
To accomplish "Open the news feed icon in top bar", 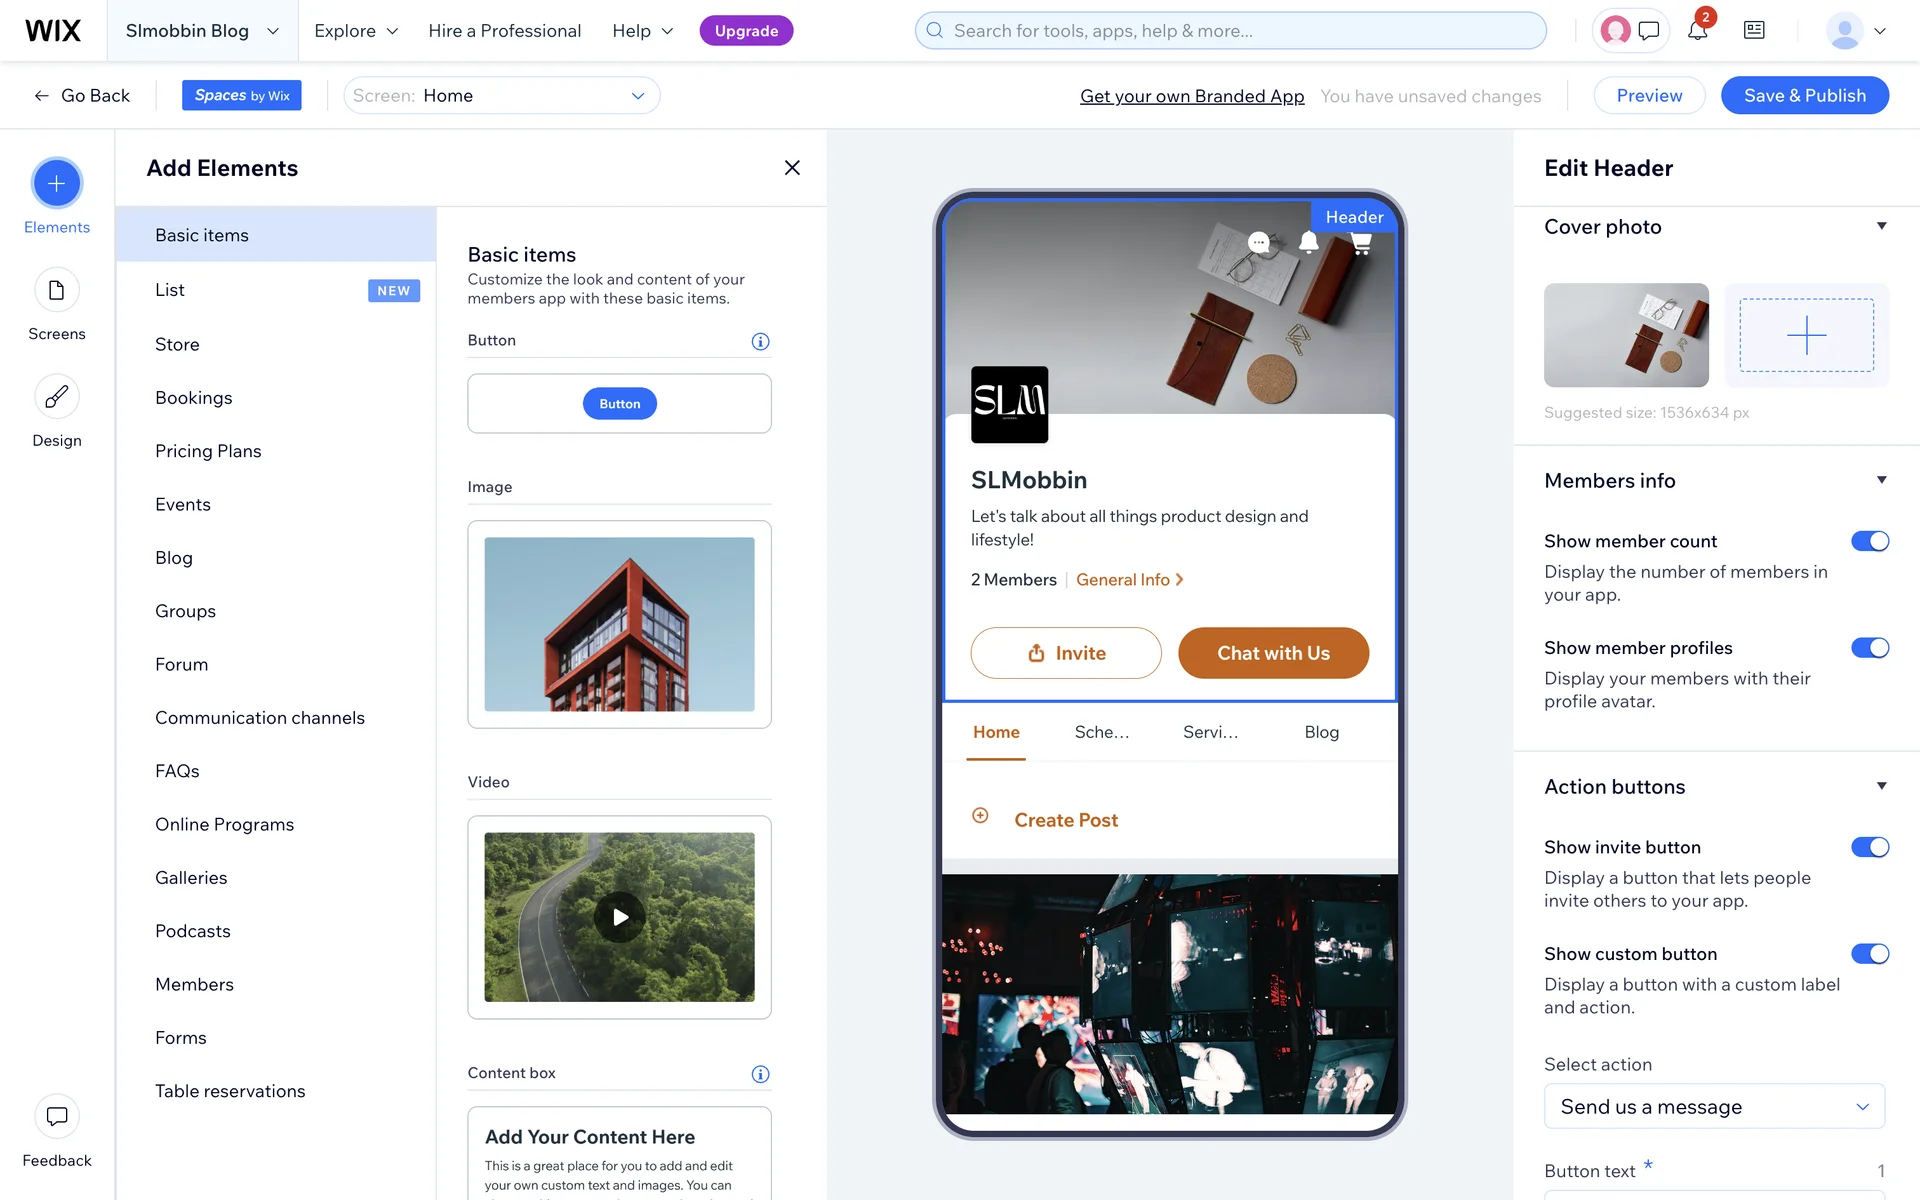I will [x=1754, y=31].
